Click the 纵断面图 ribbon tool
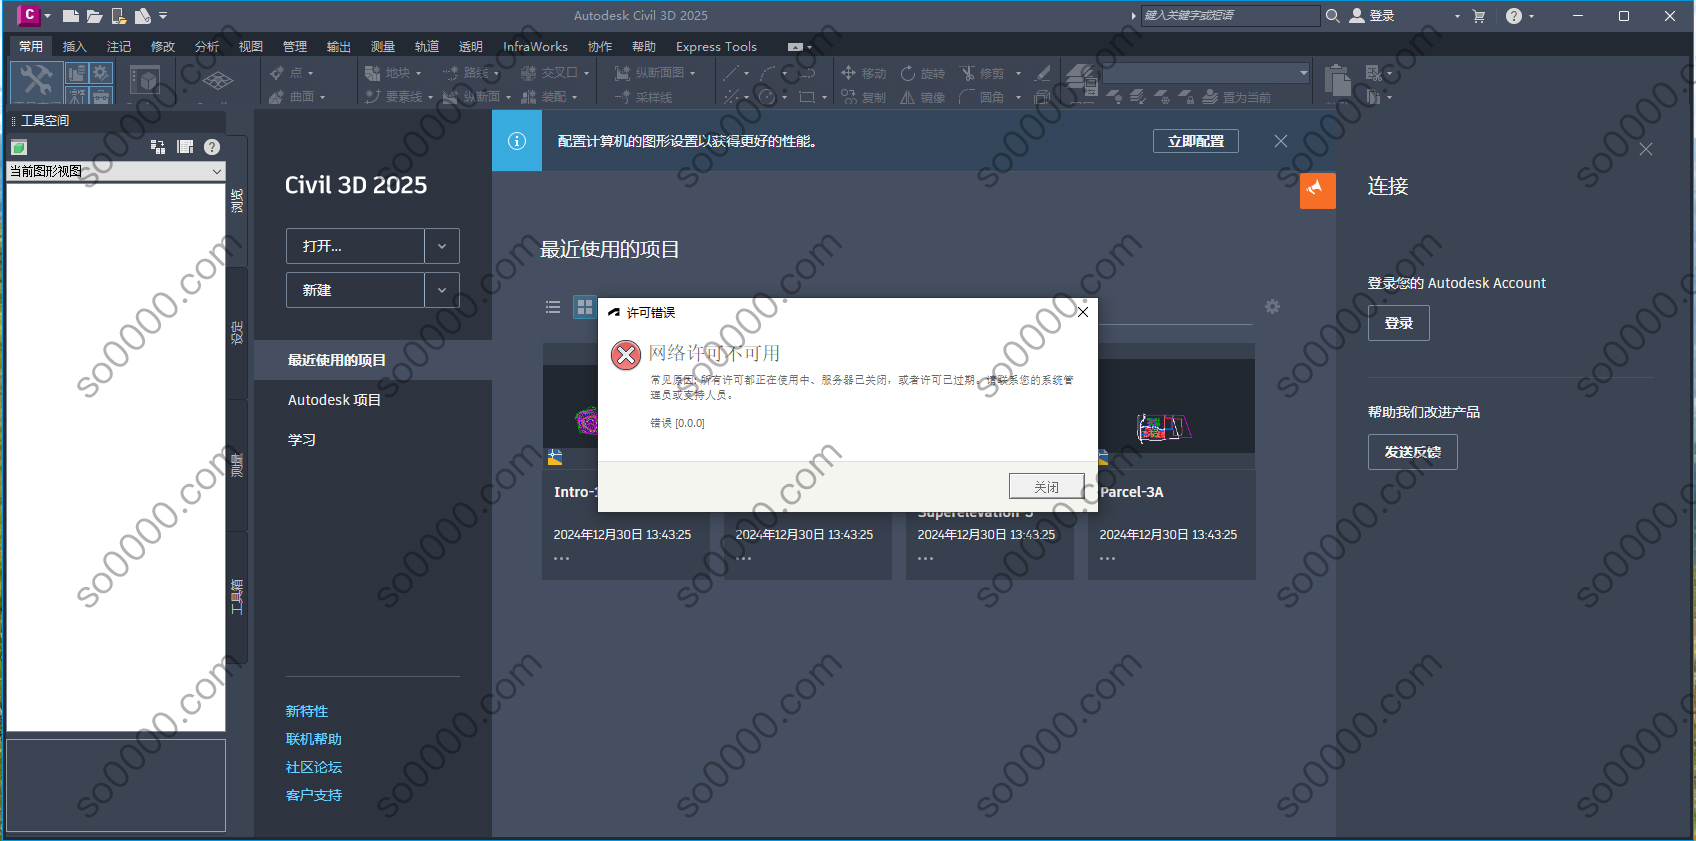1696x841 pixels. (654, 73)
